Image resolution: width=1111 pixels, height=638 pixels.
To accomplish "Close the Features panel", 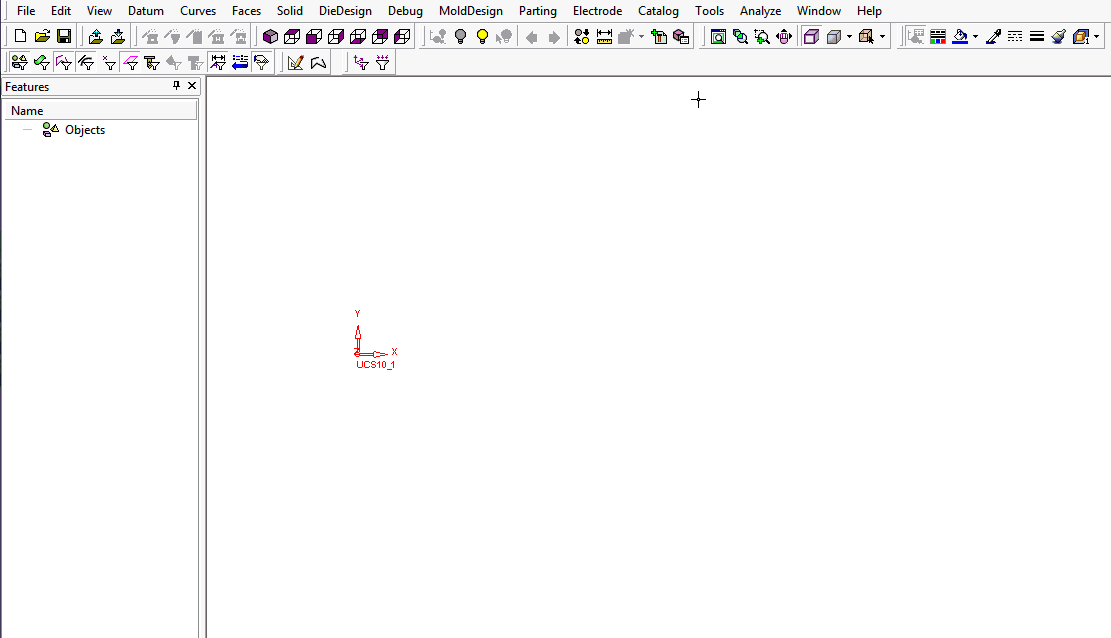I will pyautogui.click(x=192, y=87).
